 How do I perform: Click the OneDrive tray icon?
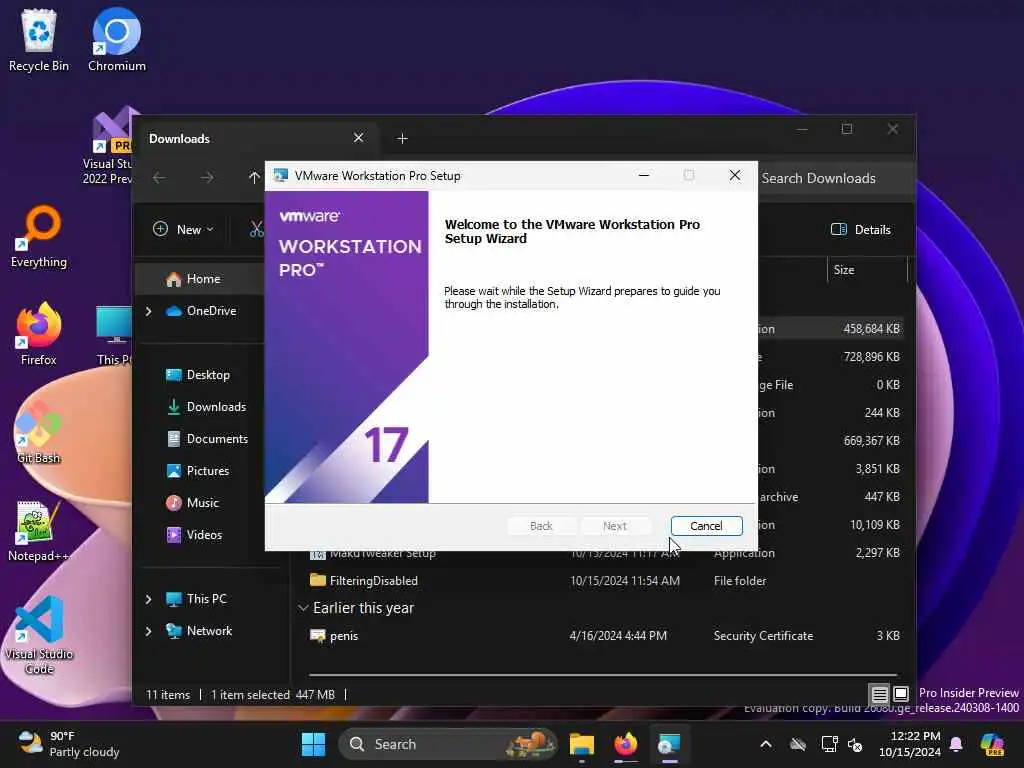pos(798,744)
